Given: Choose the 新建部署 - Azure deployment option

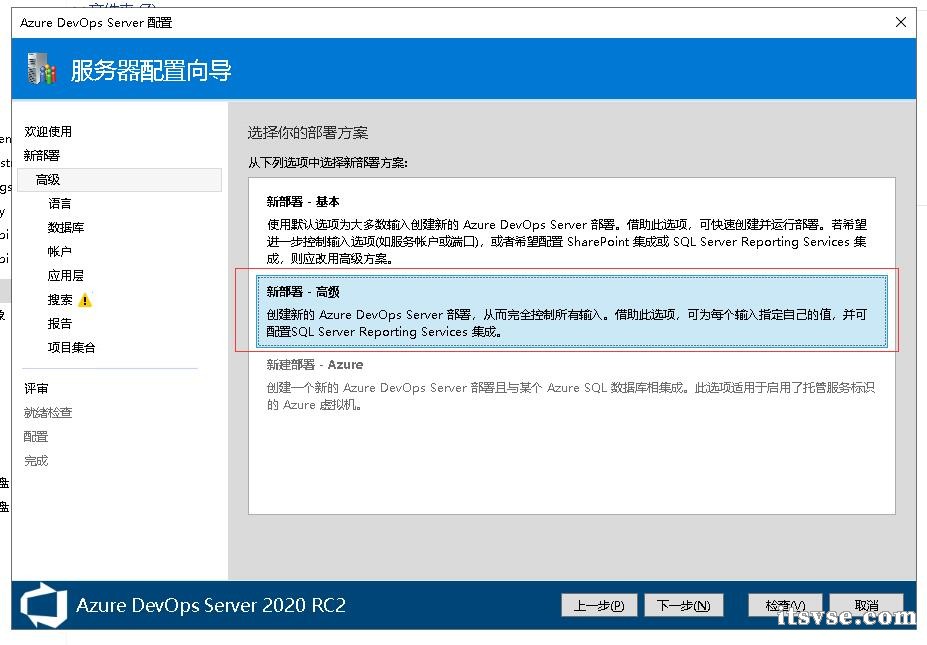Looking at the screenshot, I should [x=572, y=384].
